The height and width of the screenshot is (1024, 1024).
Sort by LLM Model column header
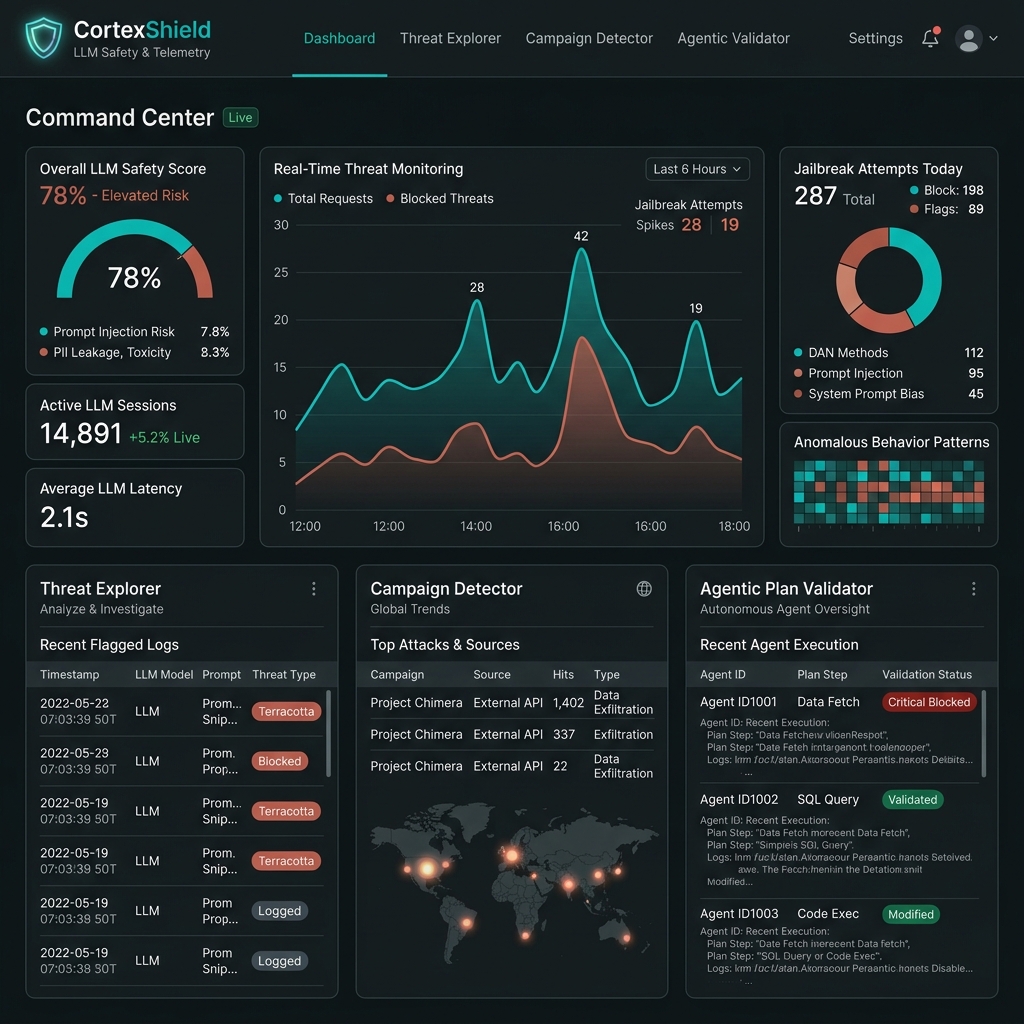coord(164,675)
